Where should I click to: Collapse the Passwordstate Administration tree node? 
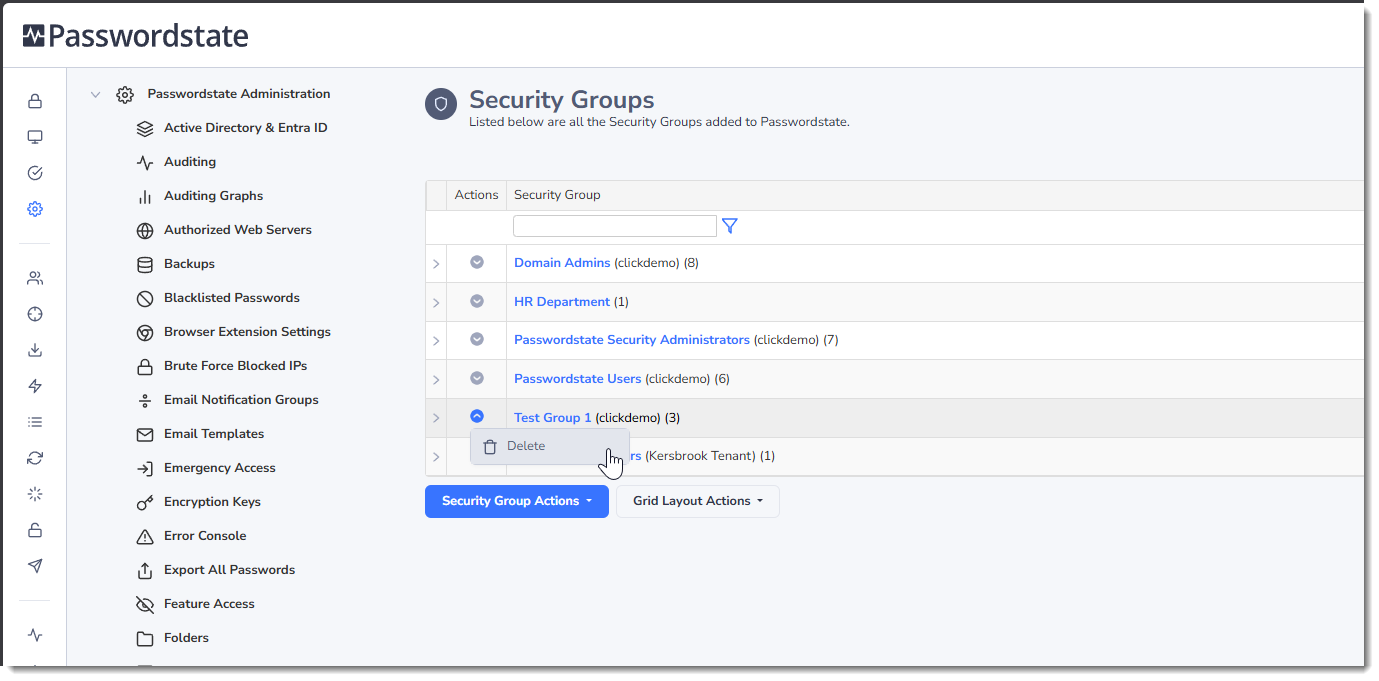pyautogui.click(x=96, y=95)
